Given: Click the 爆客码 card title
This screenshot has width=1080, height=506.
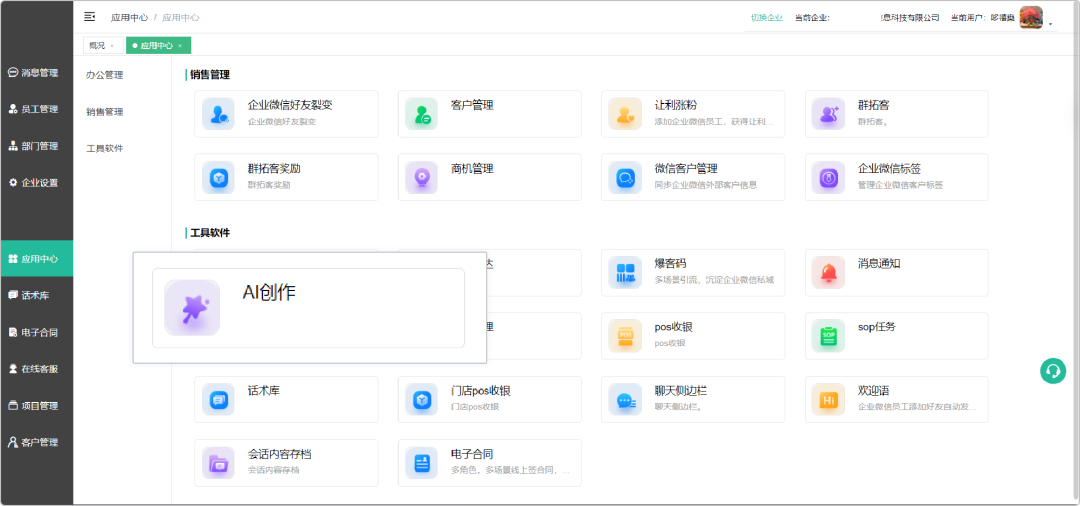Looking at the screenshot, I should [670, 264].
